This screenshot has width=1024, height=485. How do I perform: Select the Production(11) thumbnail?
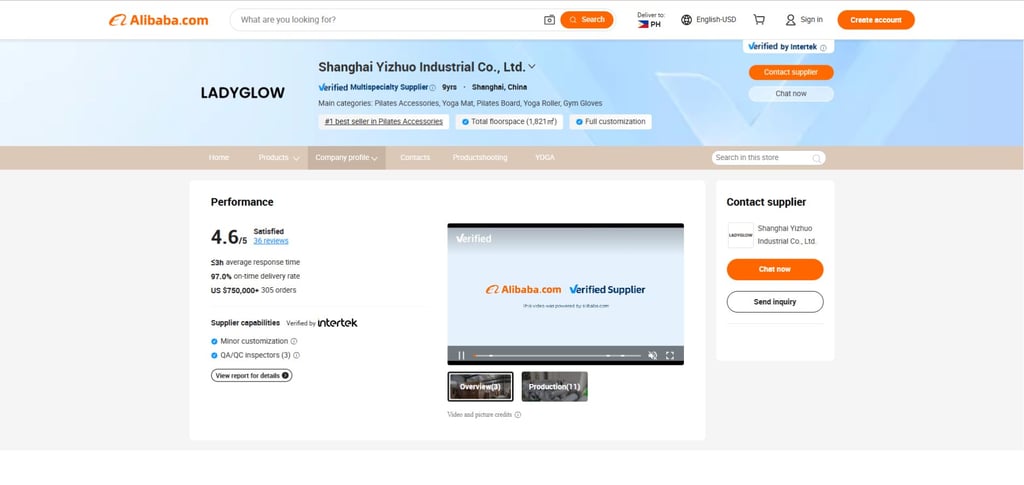pyautogui.click(x=554, y=386)
